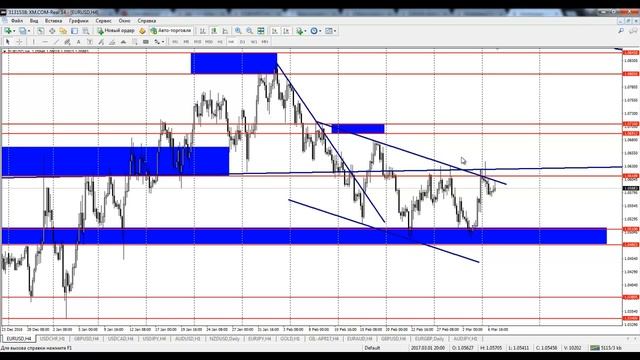Pick the trendline drawing tool
Screen dimensions: 640x360
tap(56, 42)
